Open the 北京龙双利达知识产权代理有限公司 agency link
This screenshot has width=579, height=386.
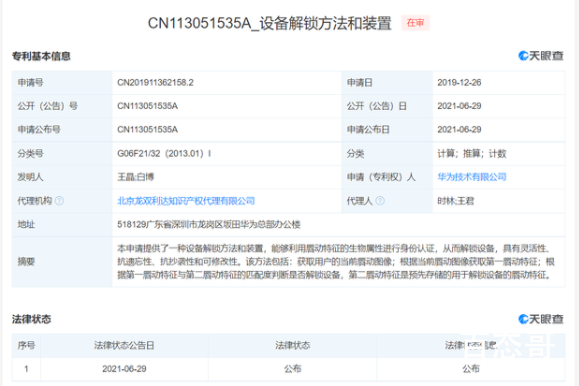tap(186, 201)
